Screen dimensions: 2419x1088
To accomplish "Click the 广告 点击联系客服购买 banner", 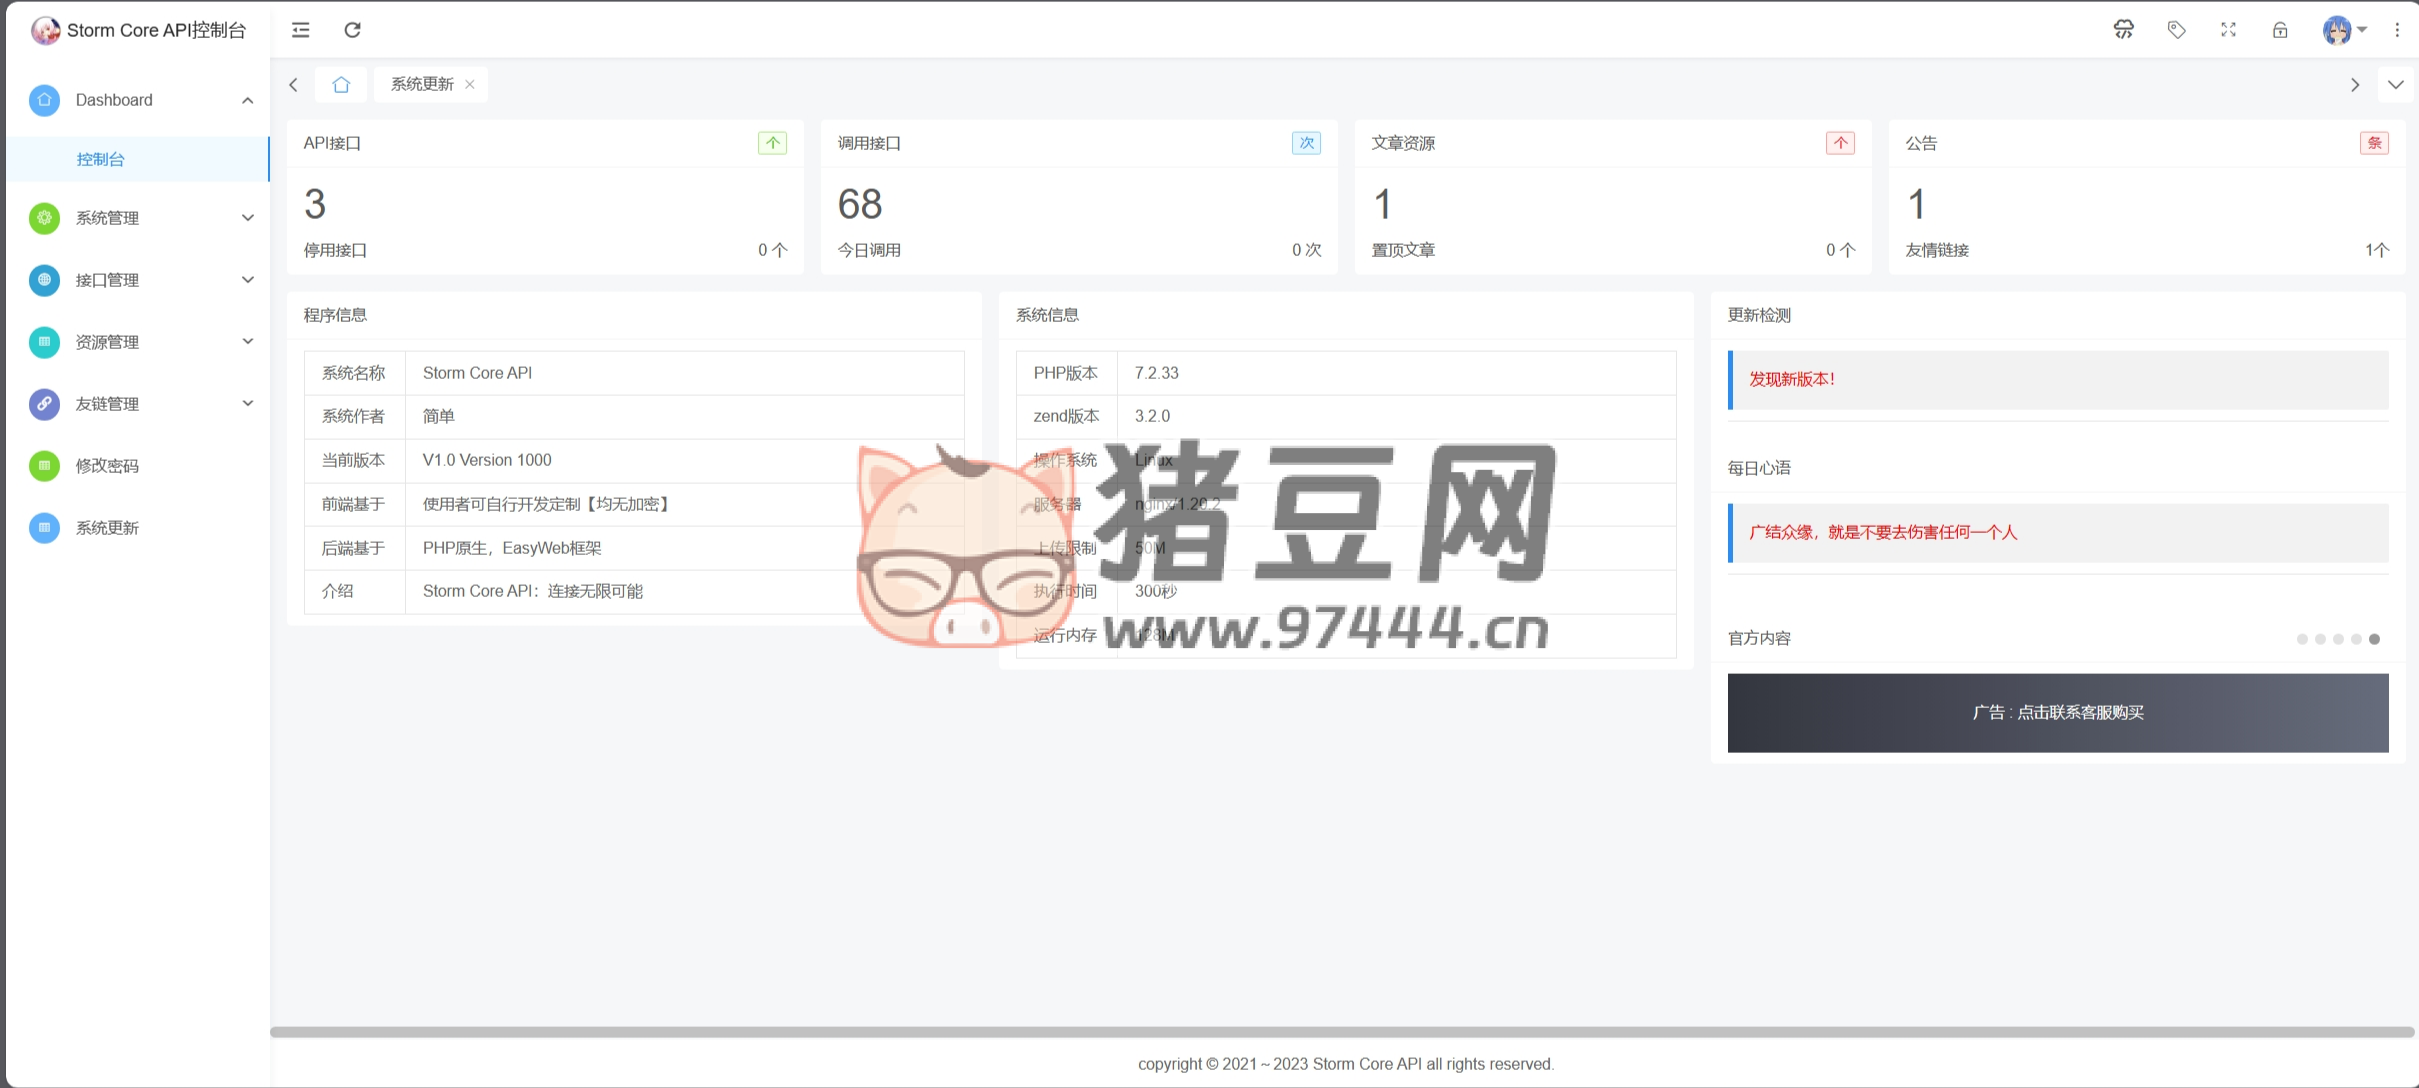I will coord(2057,713).
